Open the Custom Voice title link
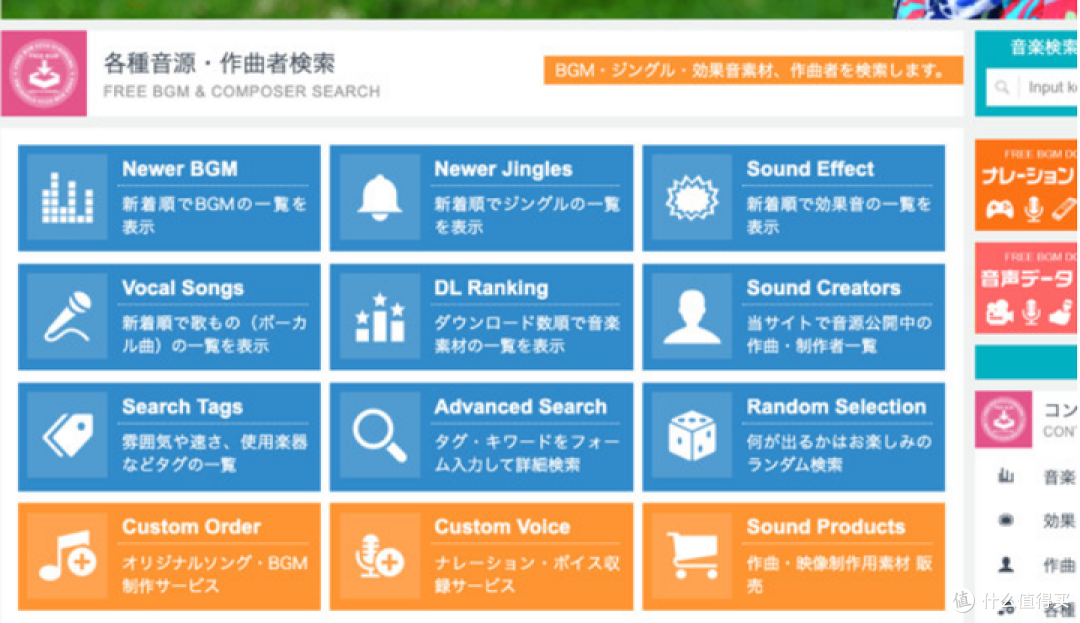This screenshot has height=623, width=1080. 502,527
